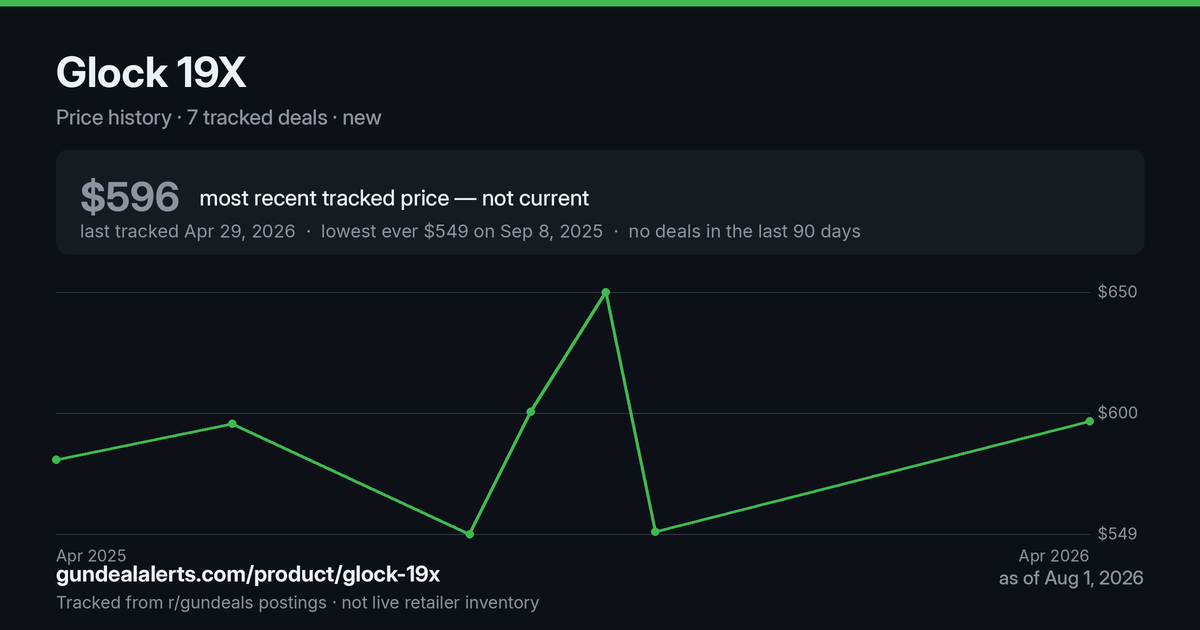Click the last data point near $600
This screenshot has width=1200, height=630.
(x=1089, y=421)
